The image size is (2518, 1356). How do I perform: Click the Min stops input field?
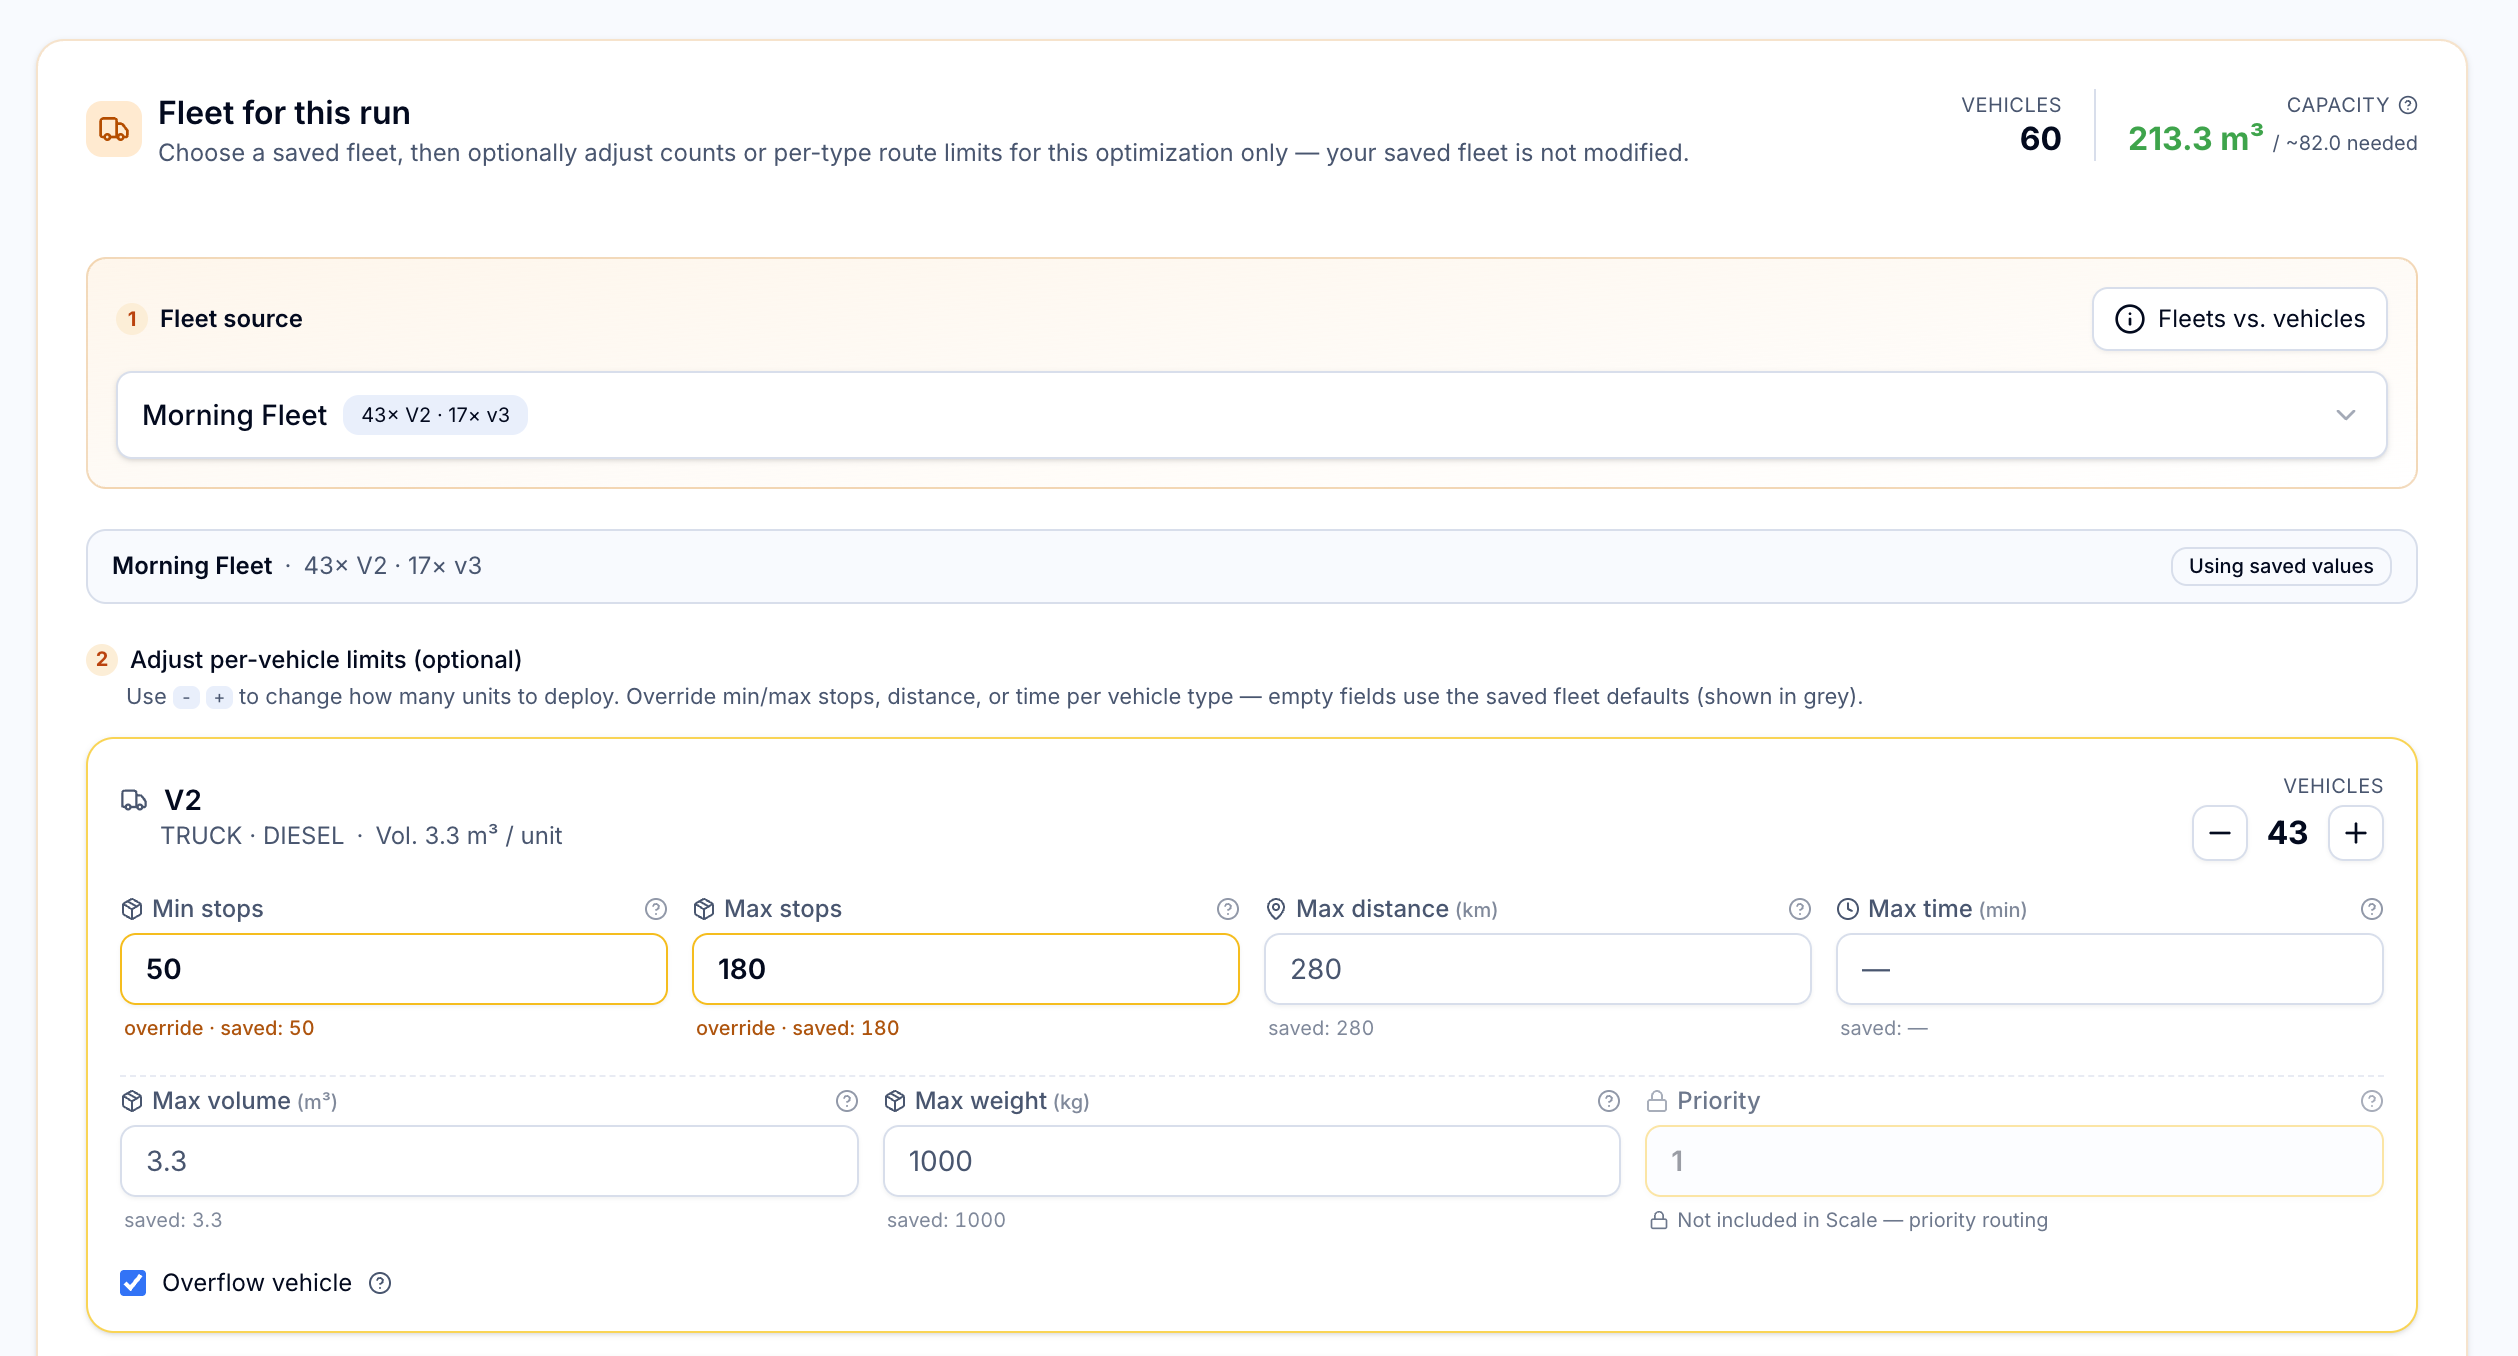pyautogui.click(x=394, y=969)
